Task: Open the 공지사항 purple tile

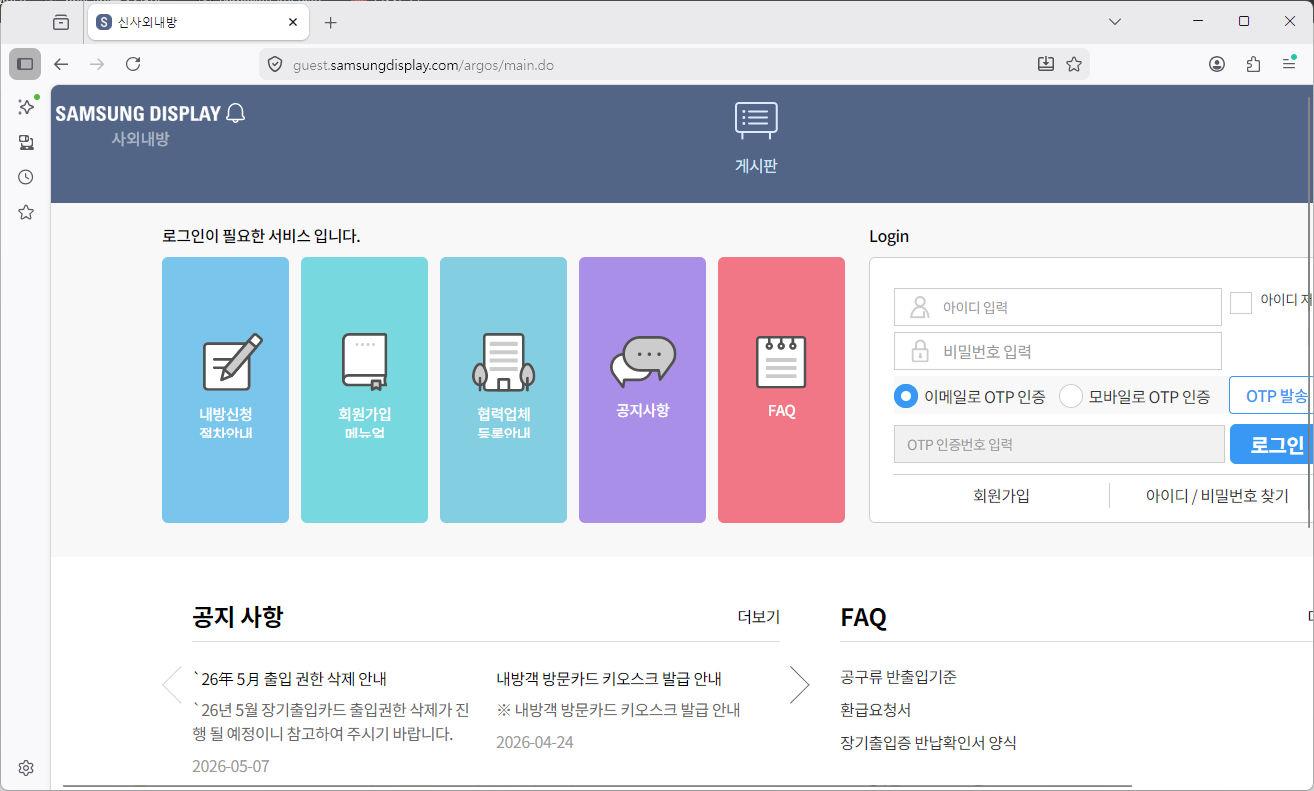Action: (x=642, y=390)
